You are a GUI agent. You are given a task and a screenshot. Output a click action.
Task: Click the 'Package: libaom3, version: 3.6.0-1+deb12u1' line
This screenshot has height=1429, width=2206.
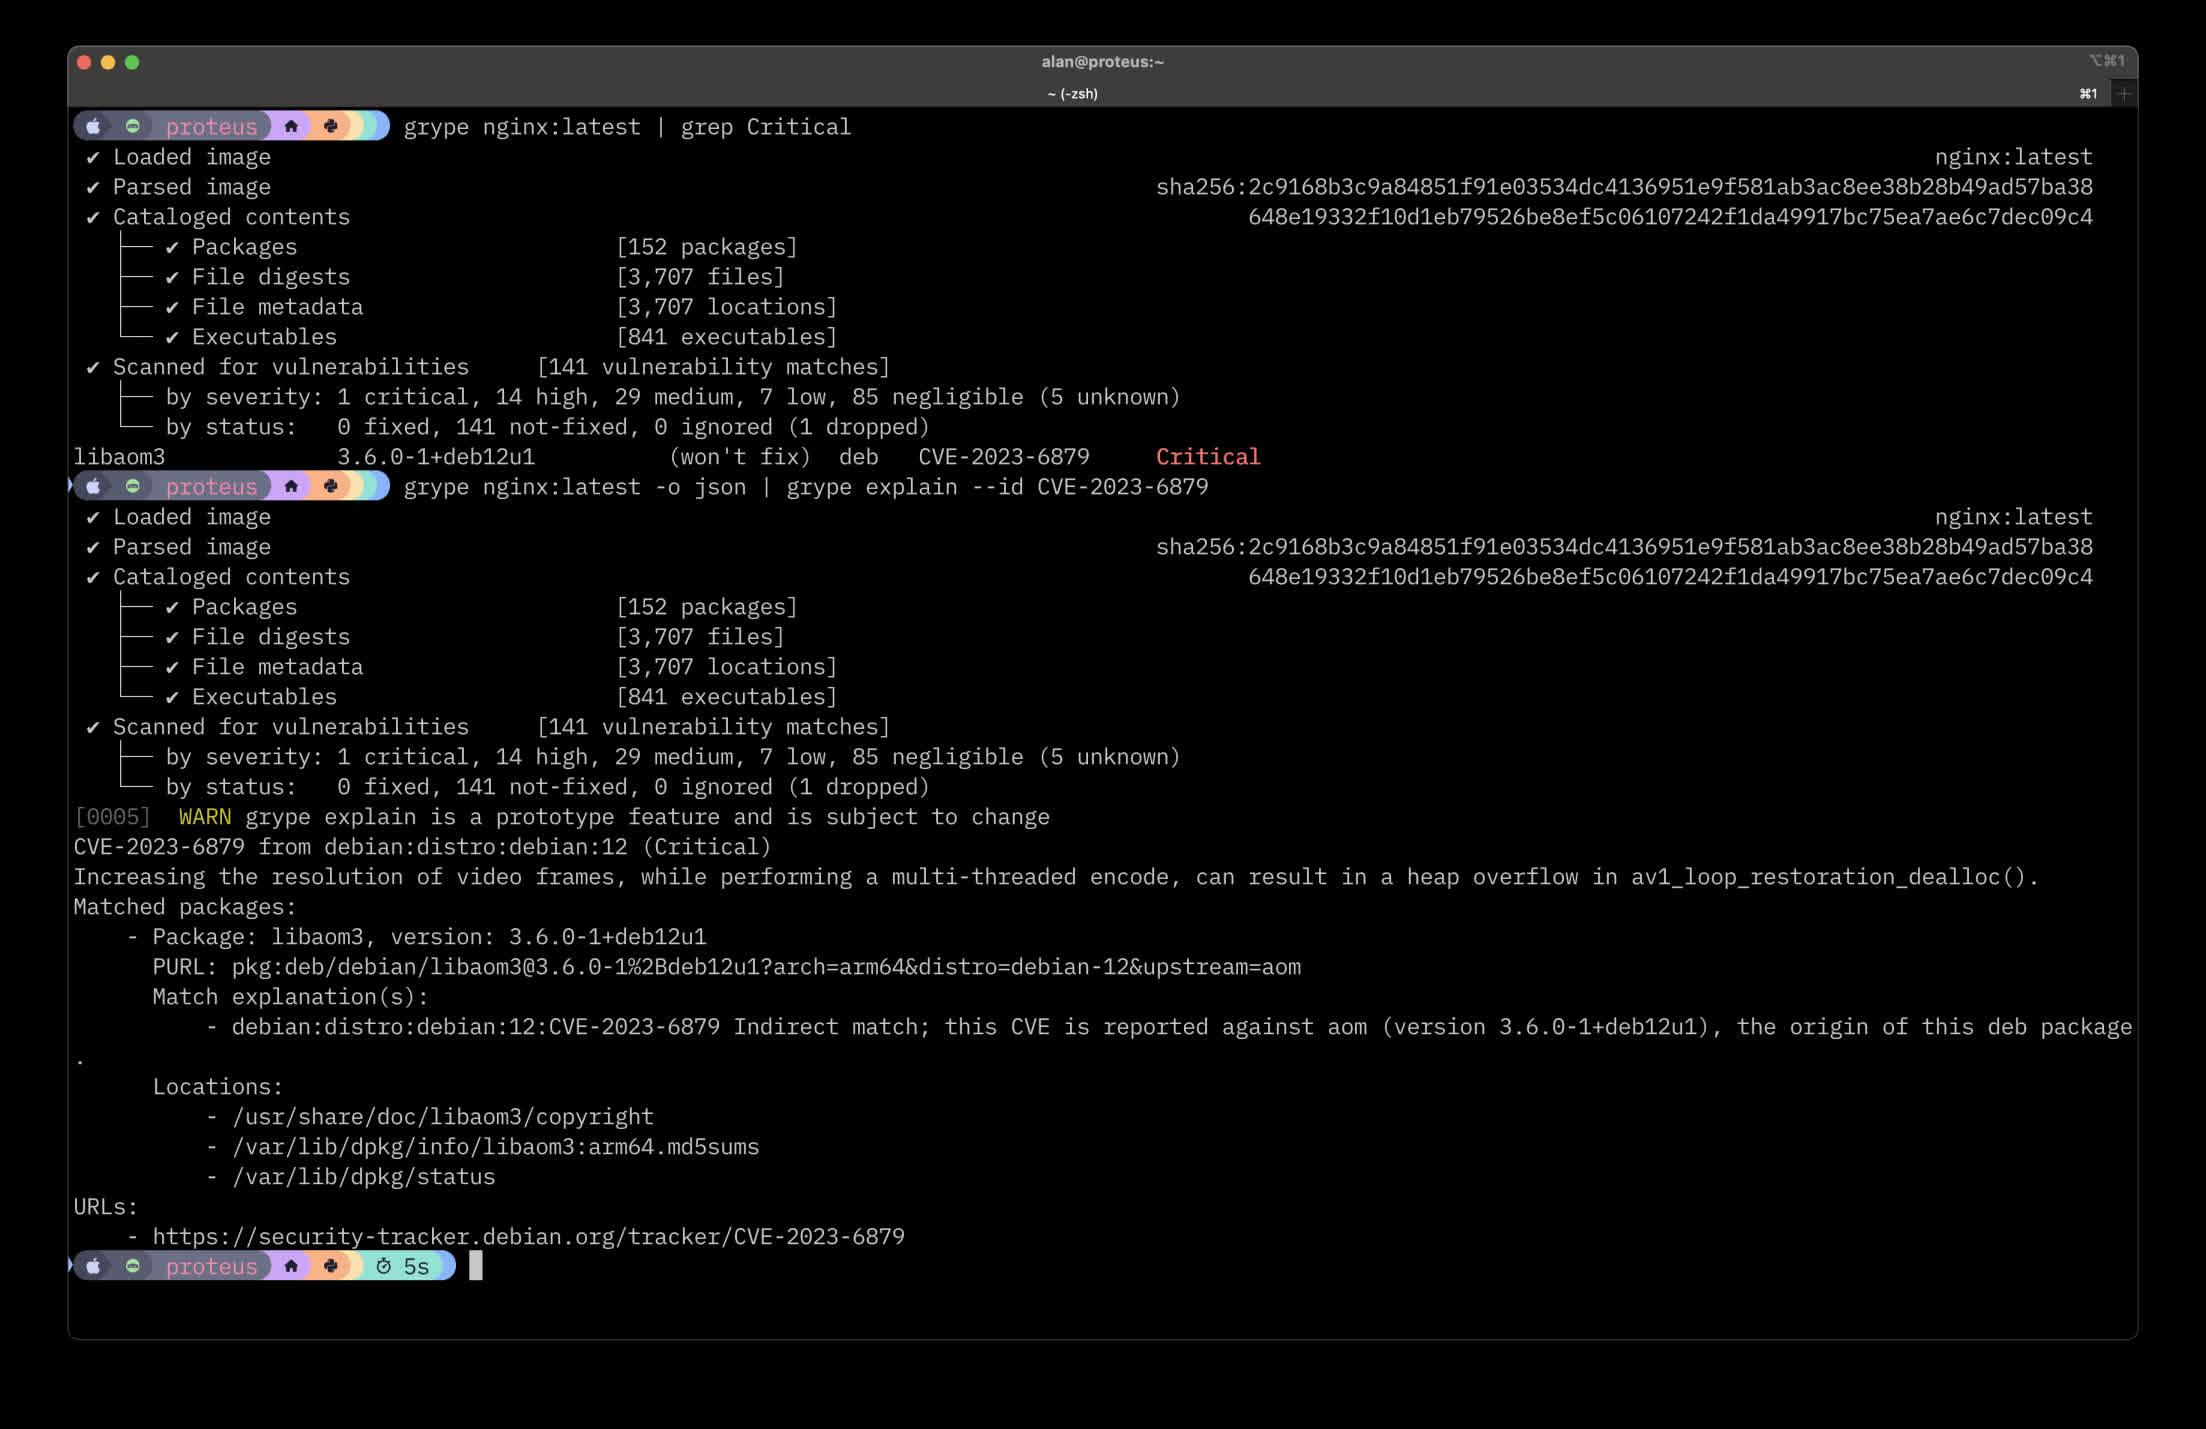tap(429, 937)
